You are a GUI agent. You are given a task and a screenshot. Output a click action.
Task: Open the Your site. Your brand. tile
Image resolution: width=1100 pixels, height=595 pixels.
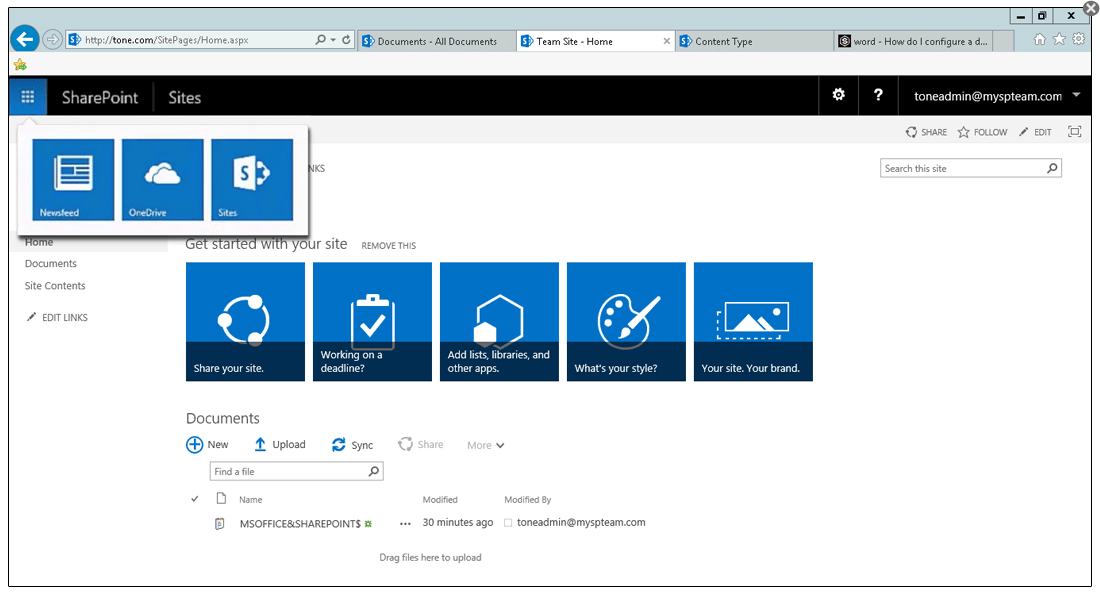point(753,322)
